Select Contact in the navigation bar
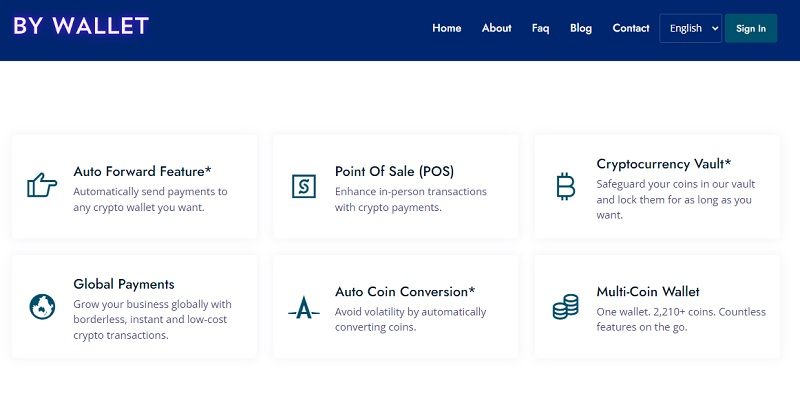This screenshot has width=800, height=400. point(631,28)
